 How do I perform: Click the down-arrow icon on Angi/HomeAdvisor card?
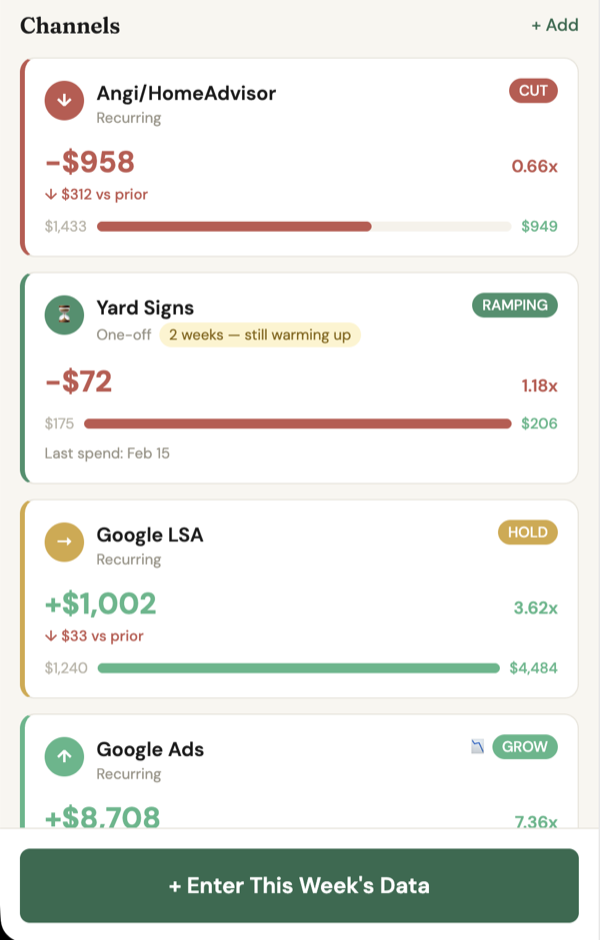pyautogui.click(x=64, y=100)
